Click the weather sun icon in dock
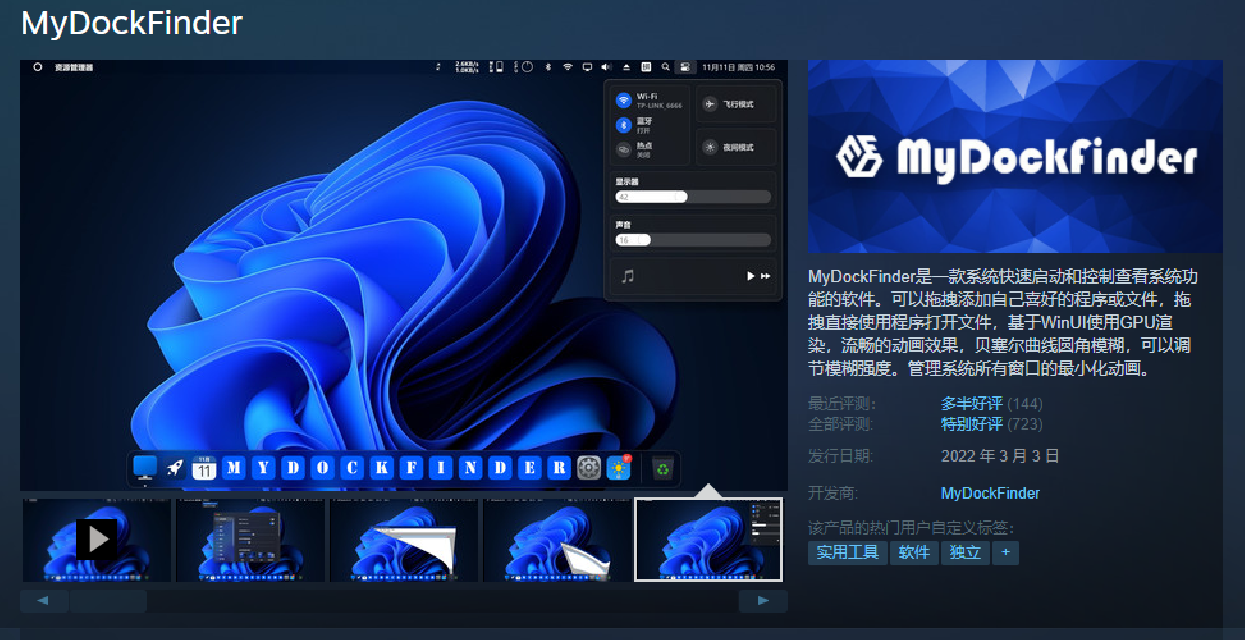1245x640 pixels. (x=619, y=468)
